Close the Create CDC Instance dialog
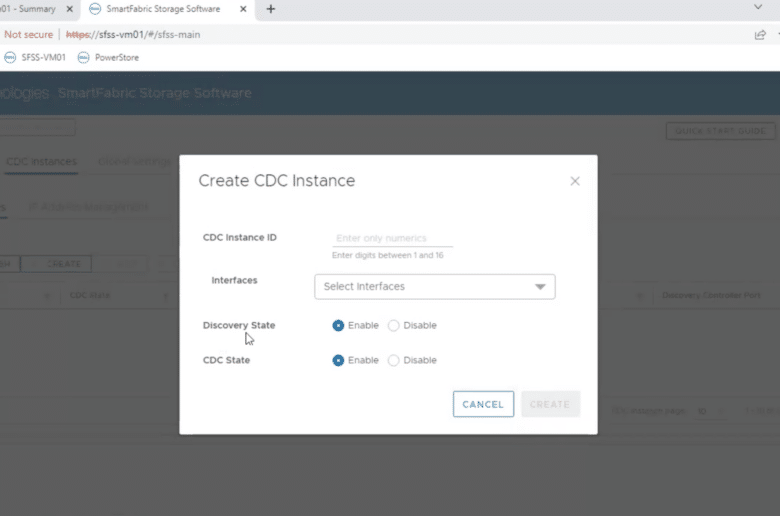Viewport: 780px width, 516px height. [575, 181]
